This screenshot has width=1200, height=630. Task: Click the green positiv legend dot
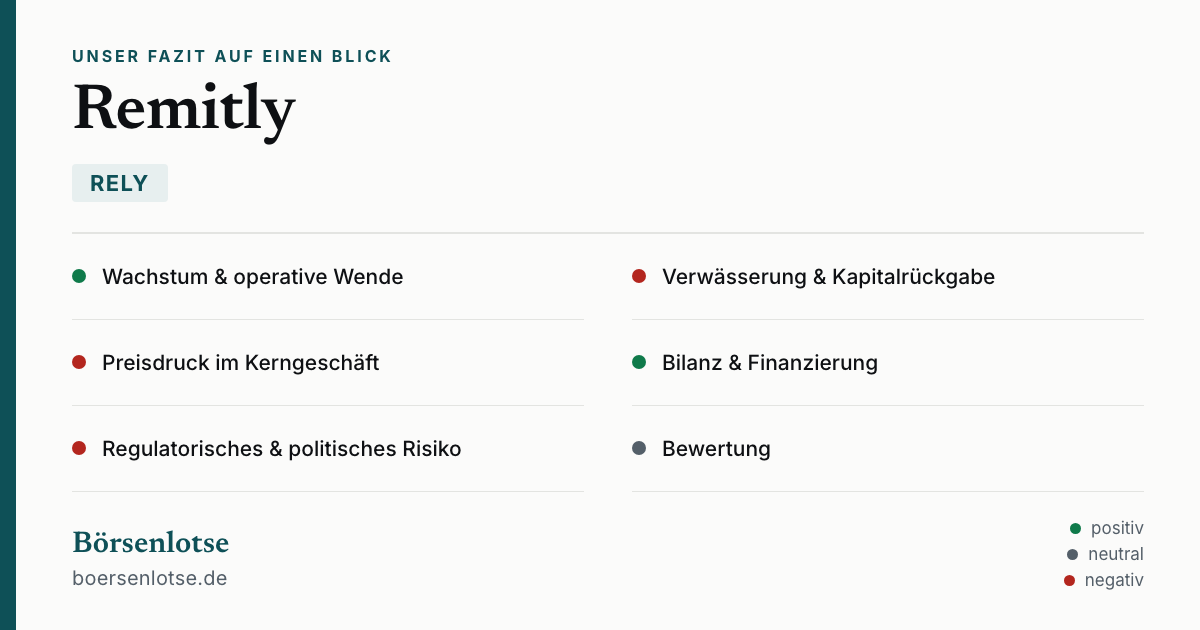(x=1076, y=528)
